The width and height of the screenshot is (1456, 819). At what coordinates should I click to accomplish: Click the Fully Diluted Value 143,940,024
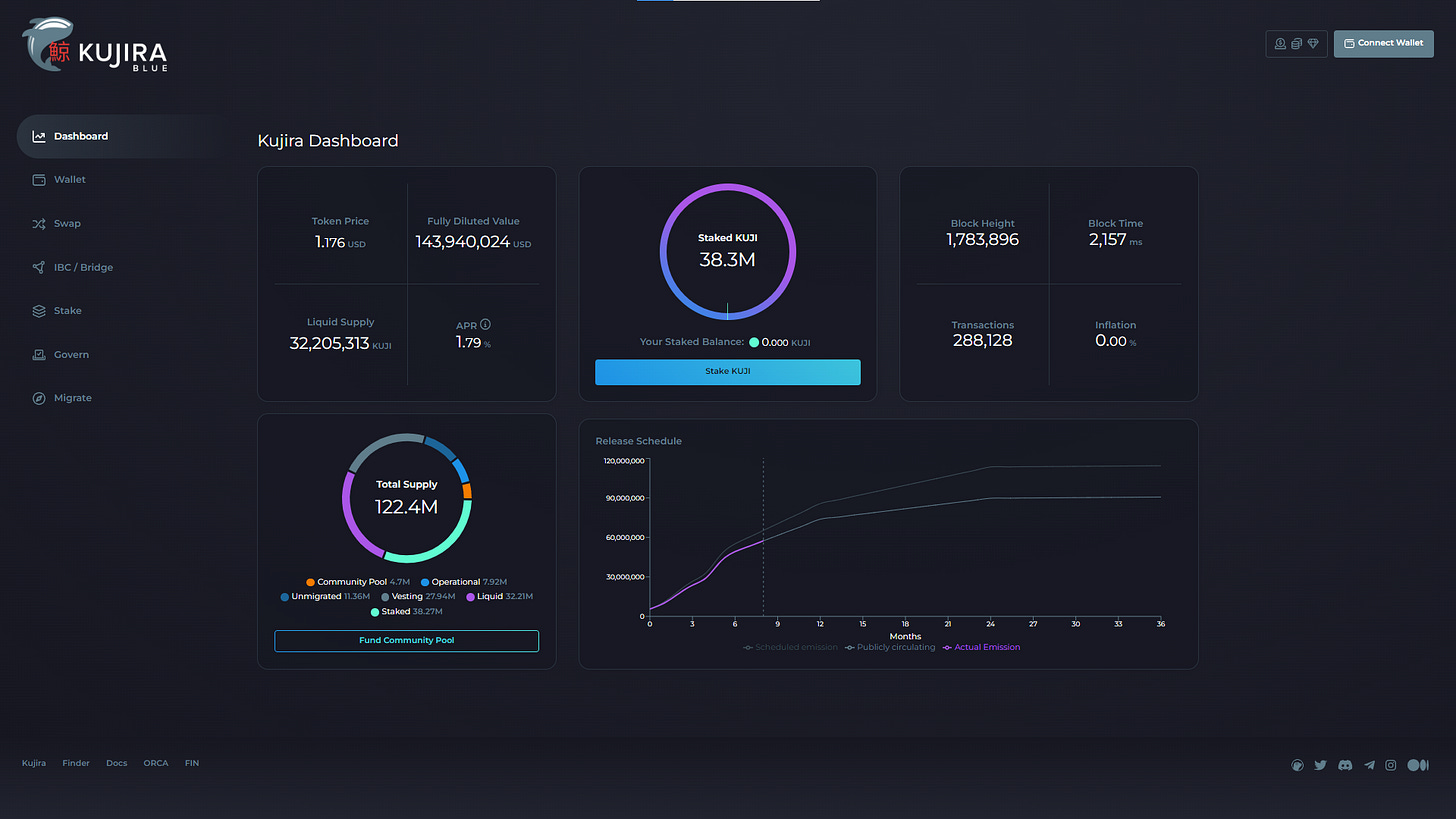tap(463, 242)
